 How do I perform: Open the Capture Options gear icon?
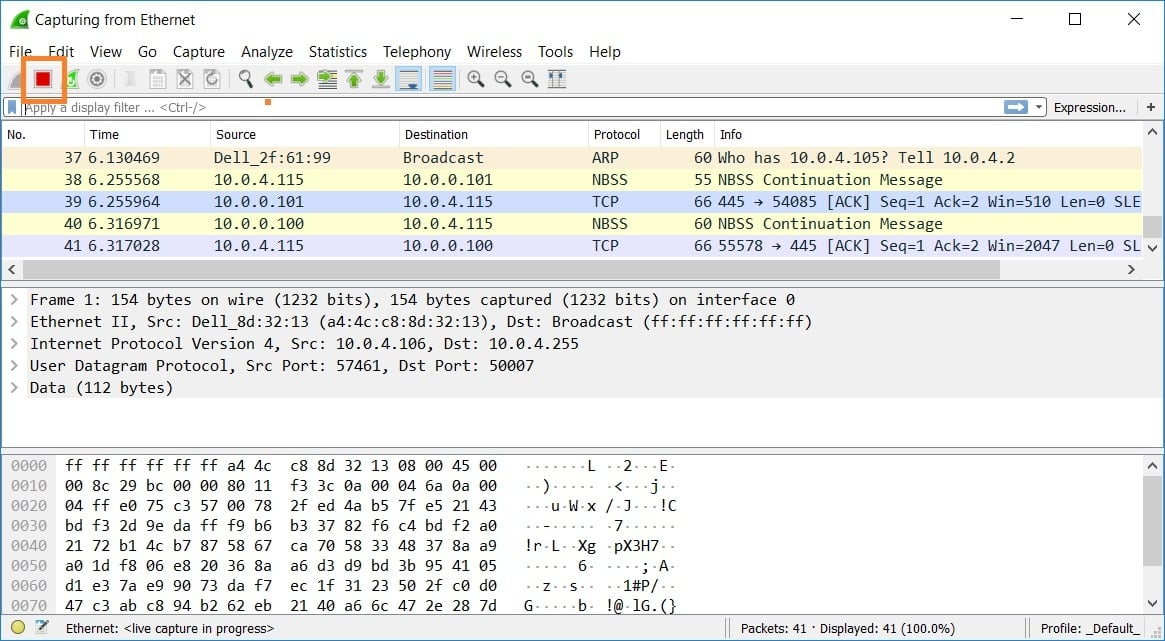96,78
